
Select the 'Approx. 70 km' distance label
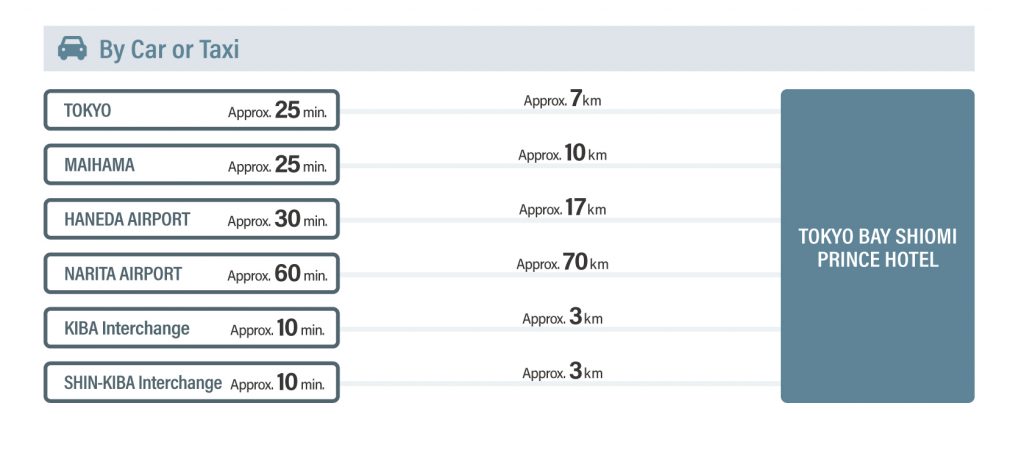(x=562, y=263)
